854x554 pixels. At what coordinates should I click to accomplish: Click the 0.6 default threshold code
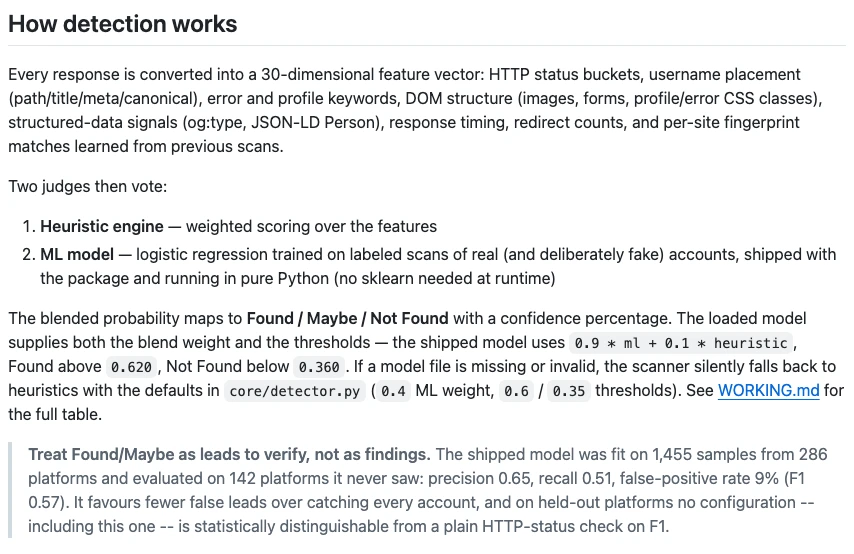[x=516, y=391]
